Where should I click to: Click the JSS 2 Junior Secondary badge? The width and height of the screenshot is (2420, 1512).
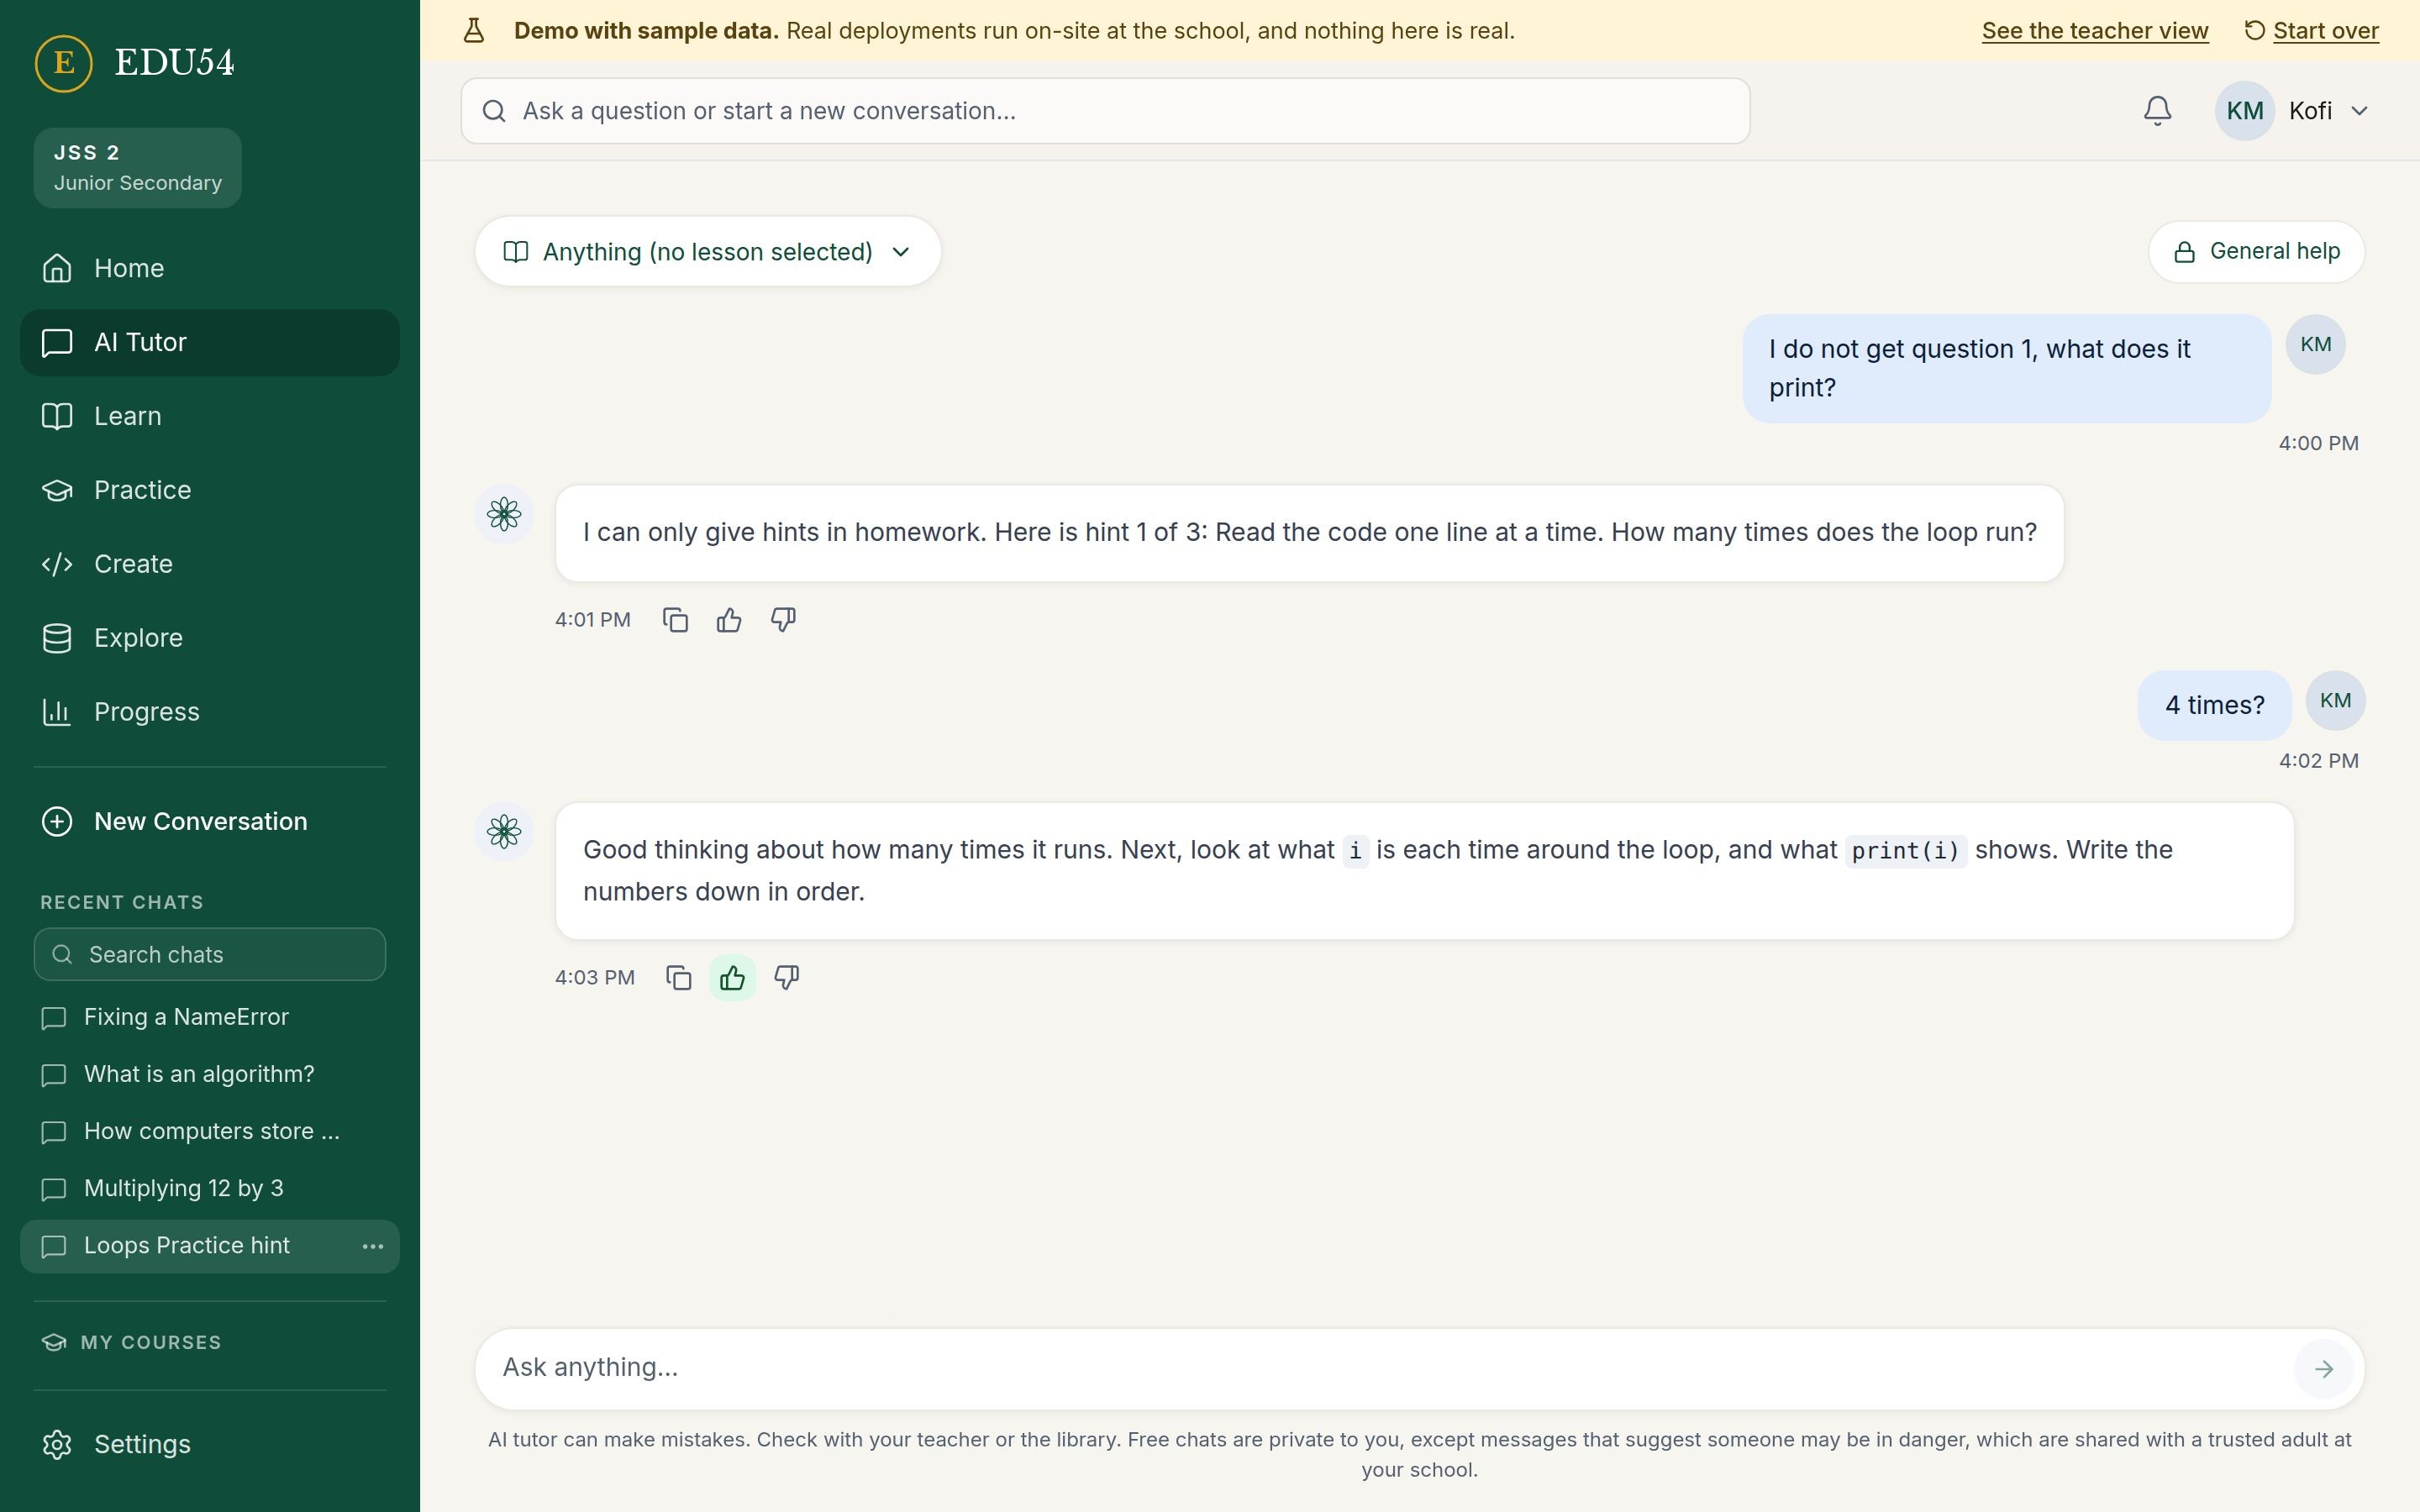point(138,168)
